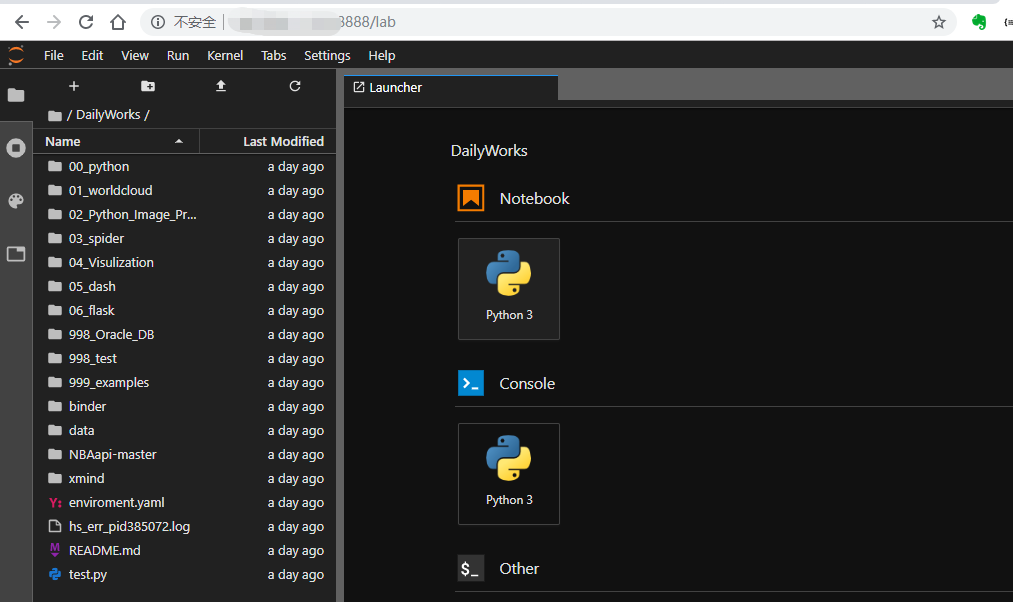Open the Running Terminals and Kernels sidebar
Screen dimensions: 1013x602
pyautogui.click(x=16, y=148)
